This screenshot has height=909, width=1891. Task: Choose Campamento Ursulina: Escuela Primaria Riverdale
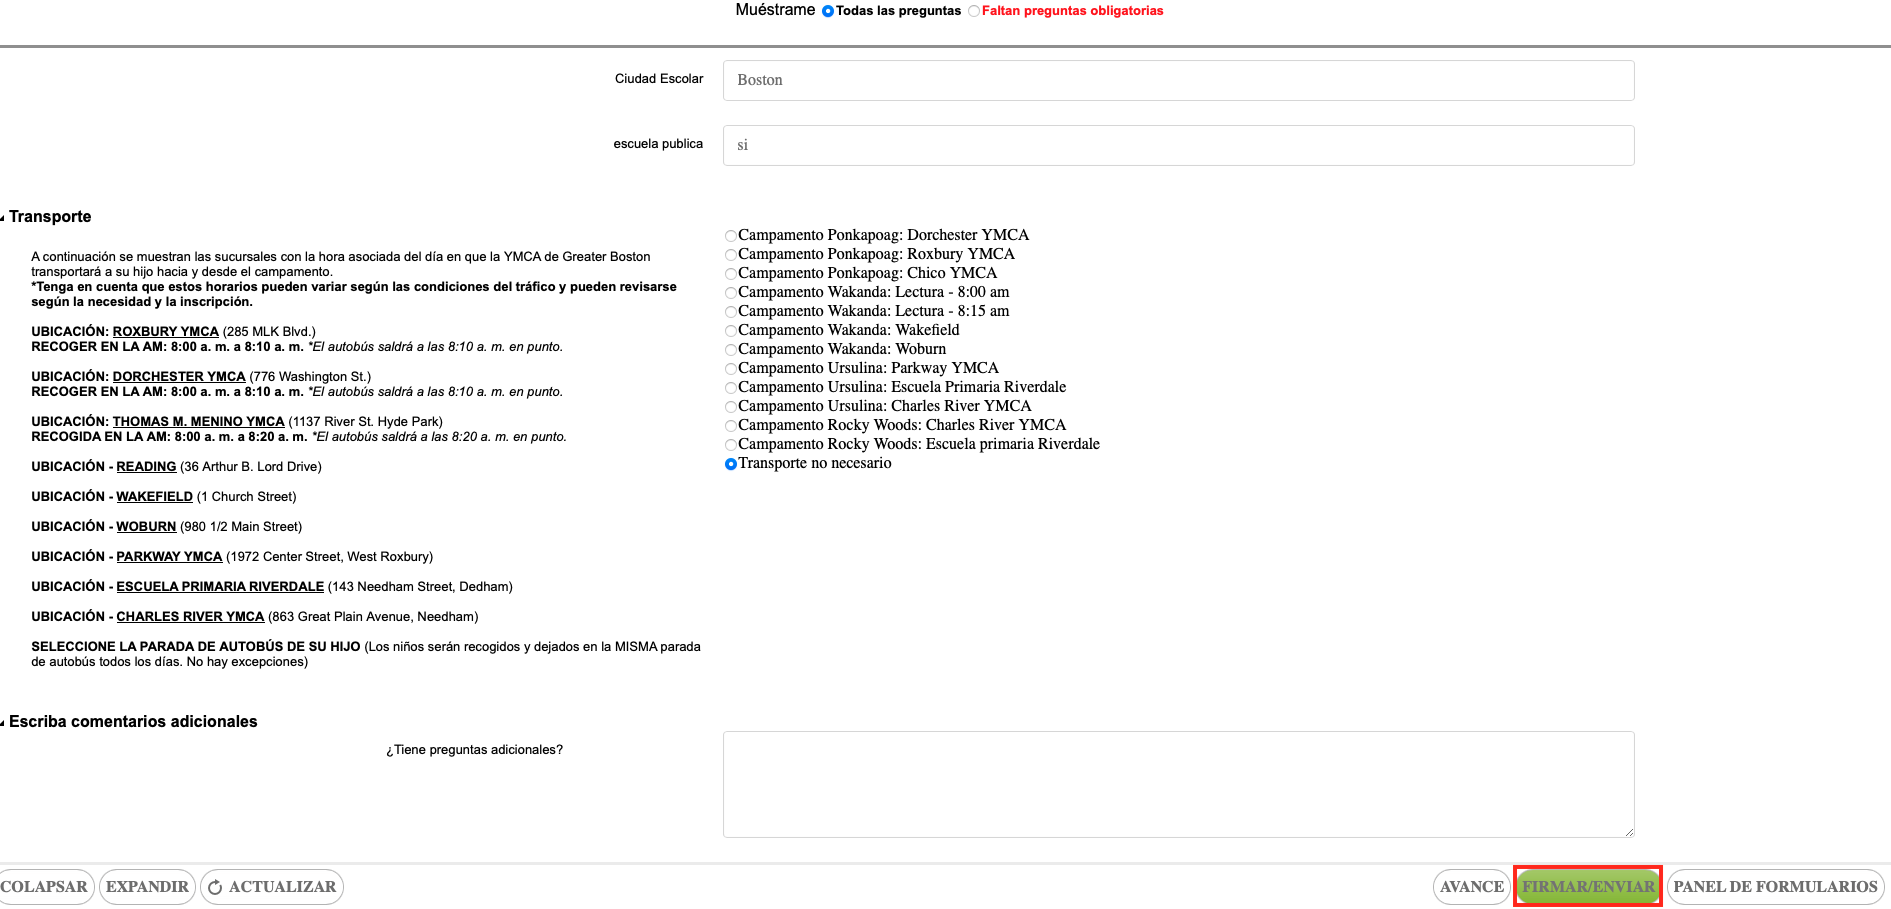(731, 388)
